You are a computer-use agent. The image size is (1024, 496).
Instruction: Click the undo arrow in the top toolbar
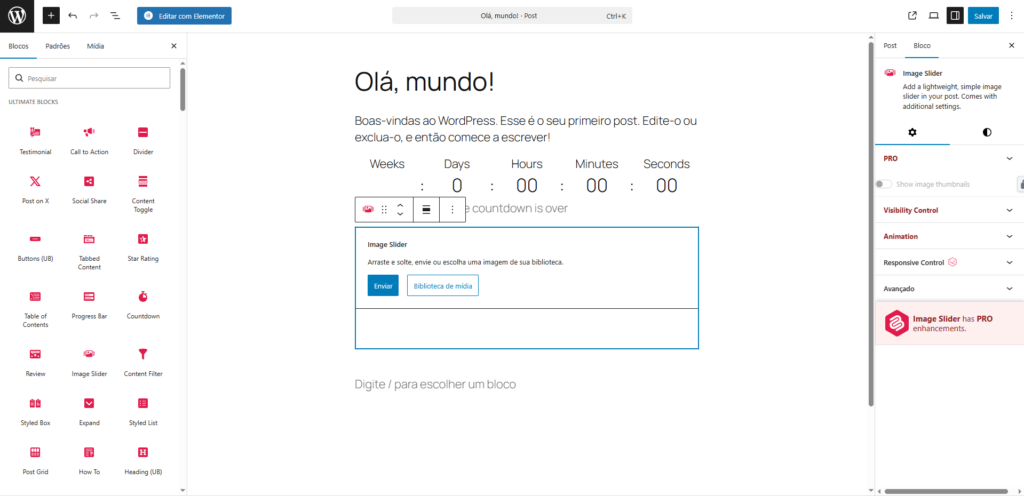point(72,16)
